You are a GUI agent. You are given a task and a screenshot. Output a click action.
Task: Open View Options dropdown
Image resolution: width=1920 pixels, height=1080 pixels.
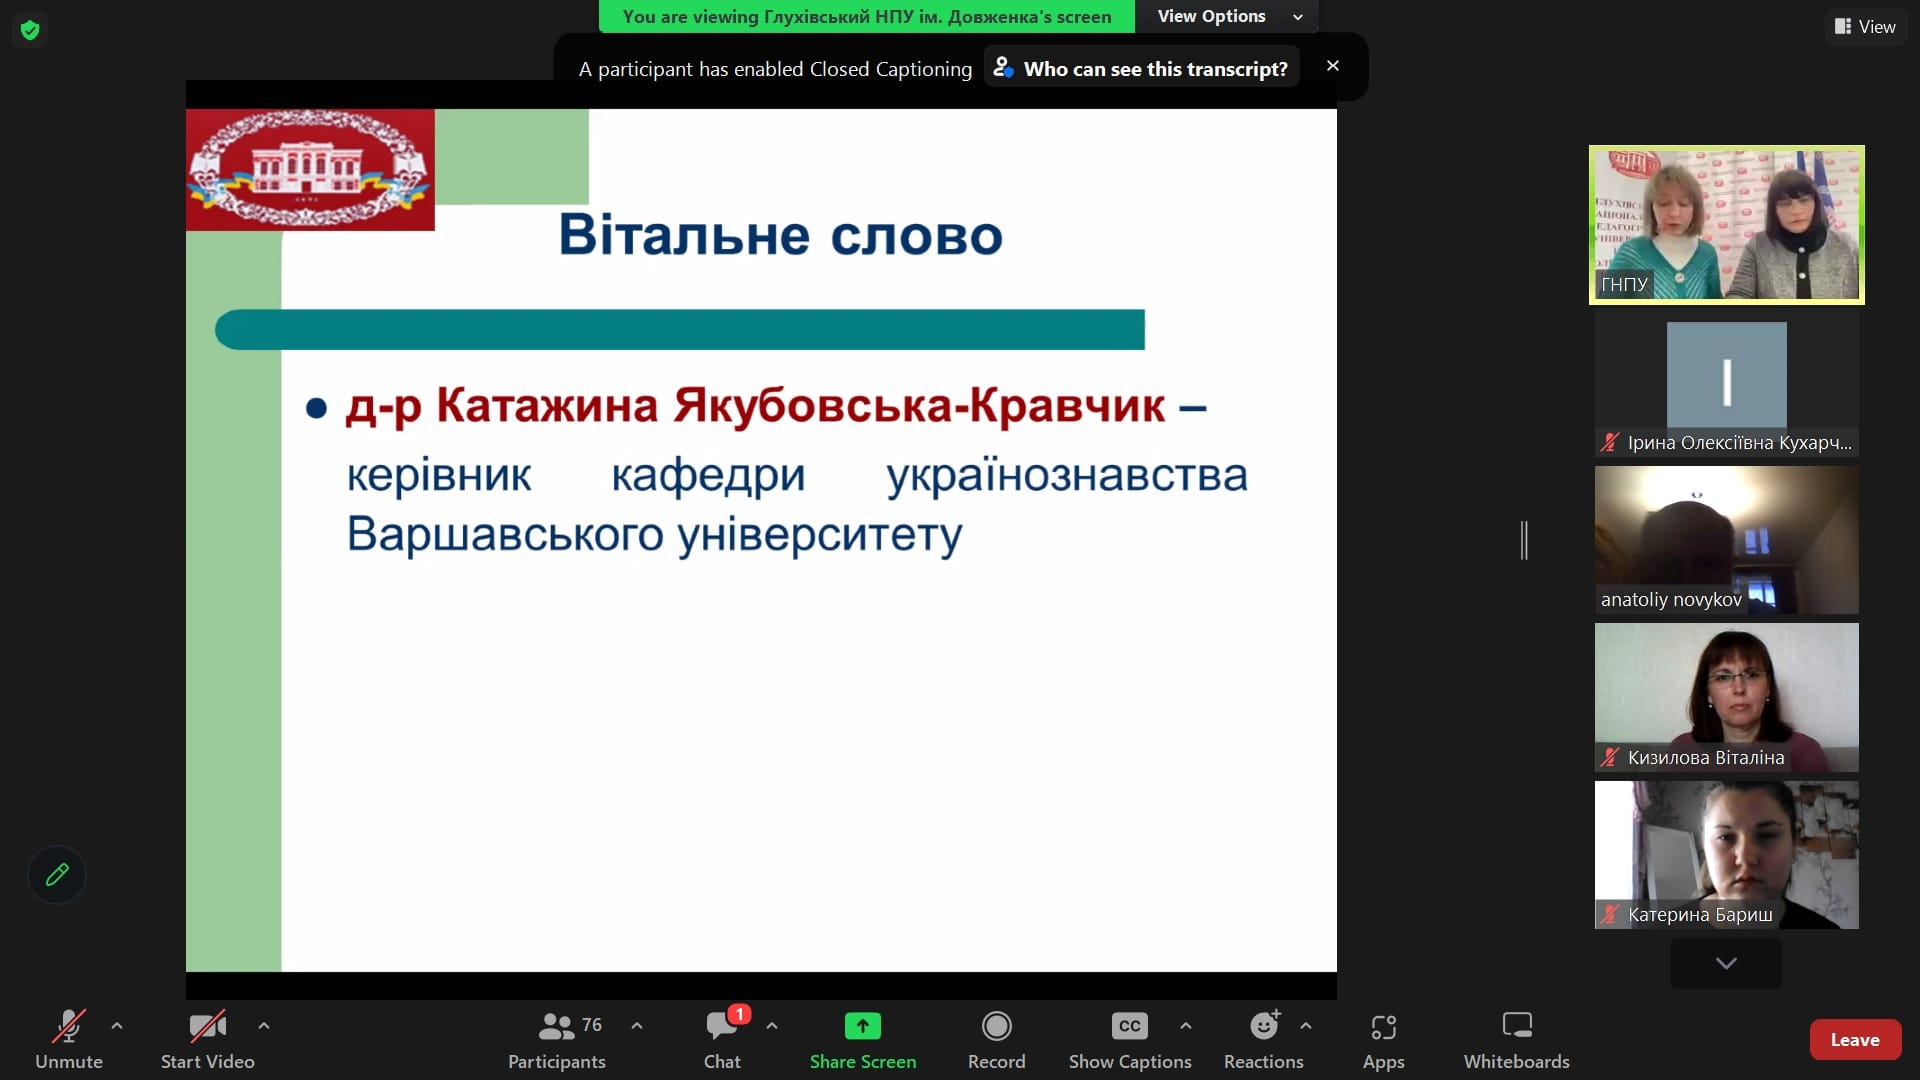(x=1229, y=16)
